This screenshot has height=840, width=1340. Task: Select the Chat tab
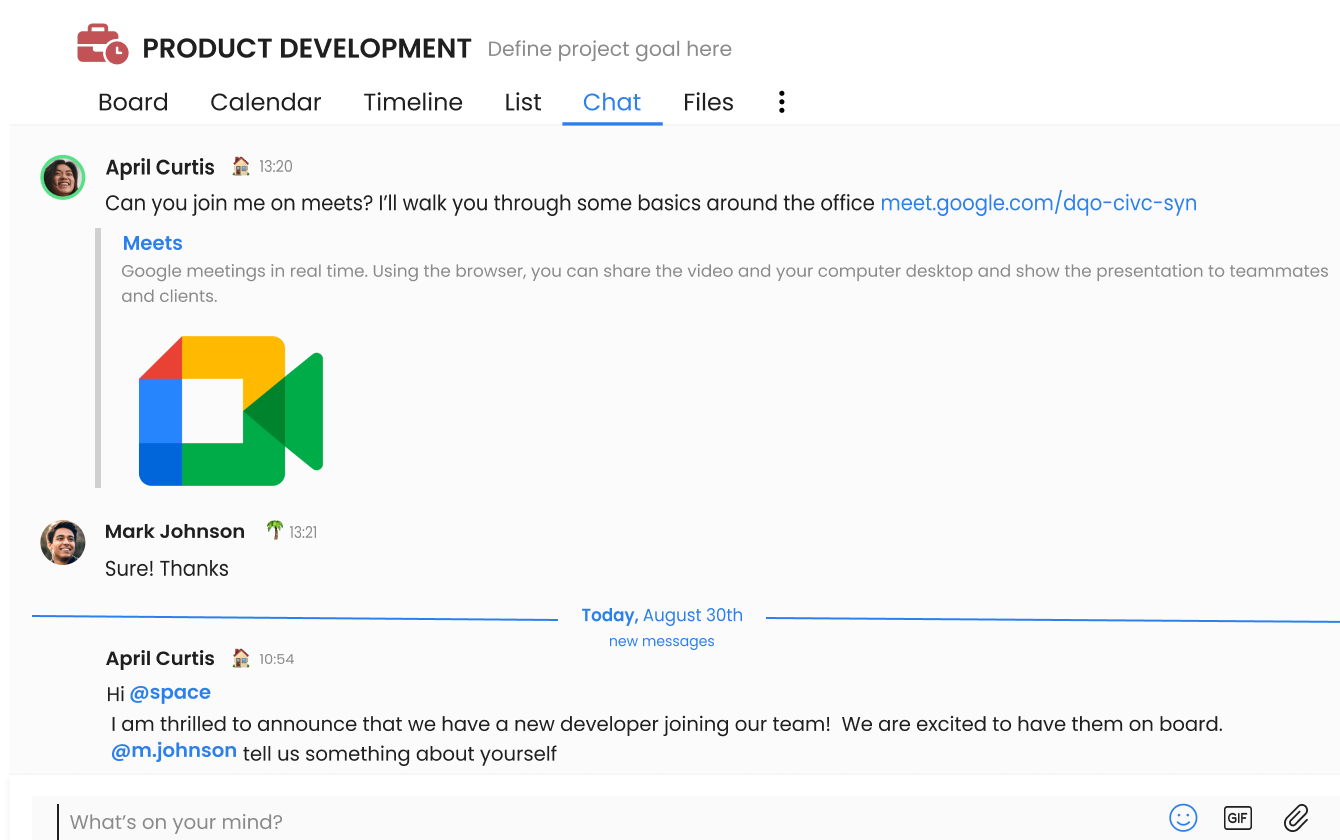point(612,102)
